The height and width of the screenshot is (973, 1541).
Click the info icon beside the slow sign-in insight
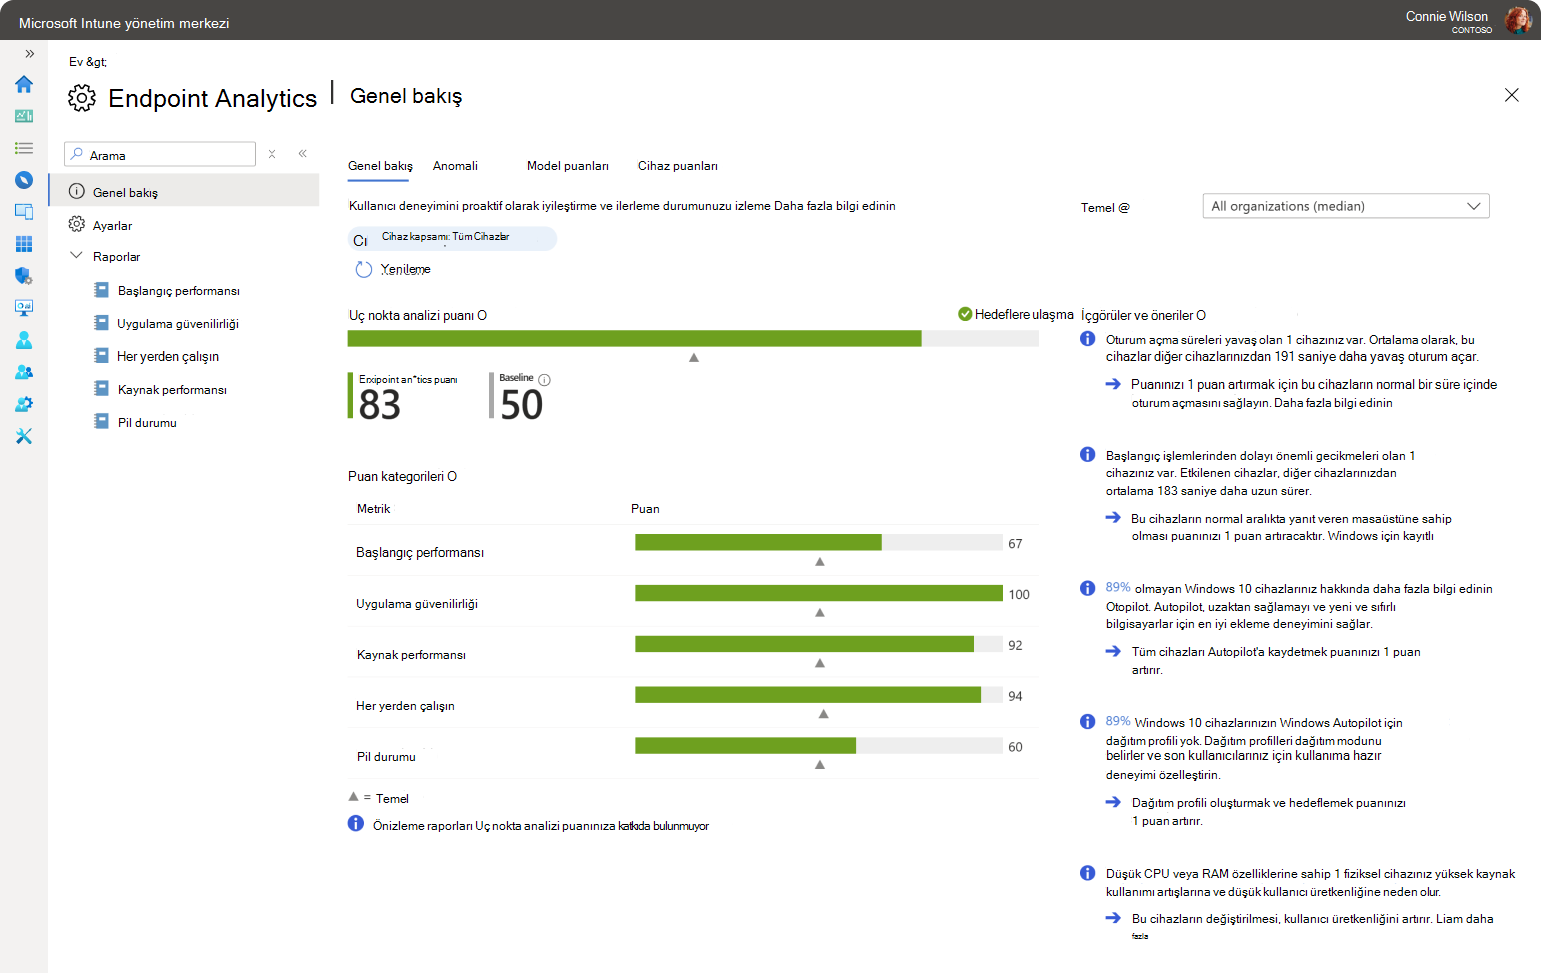click(x=1088, y=339)
